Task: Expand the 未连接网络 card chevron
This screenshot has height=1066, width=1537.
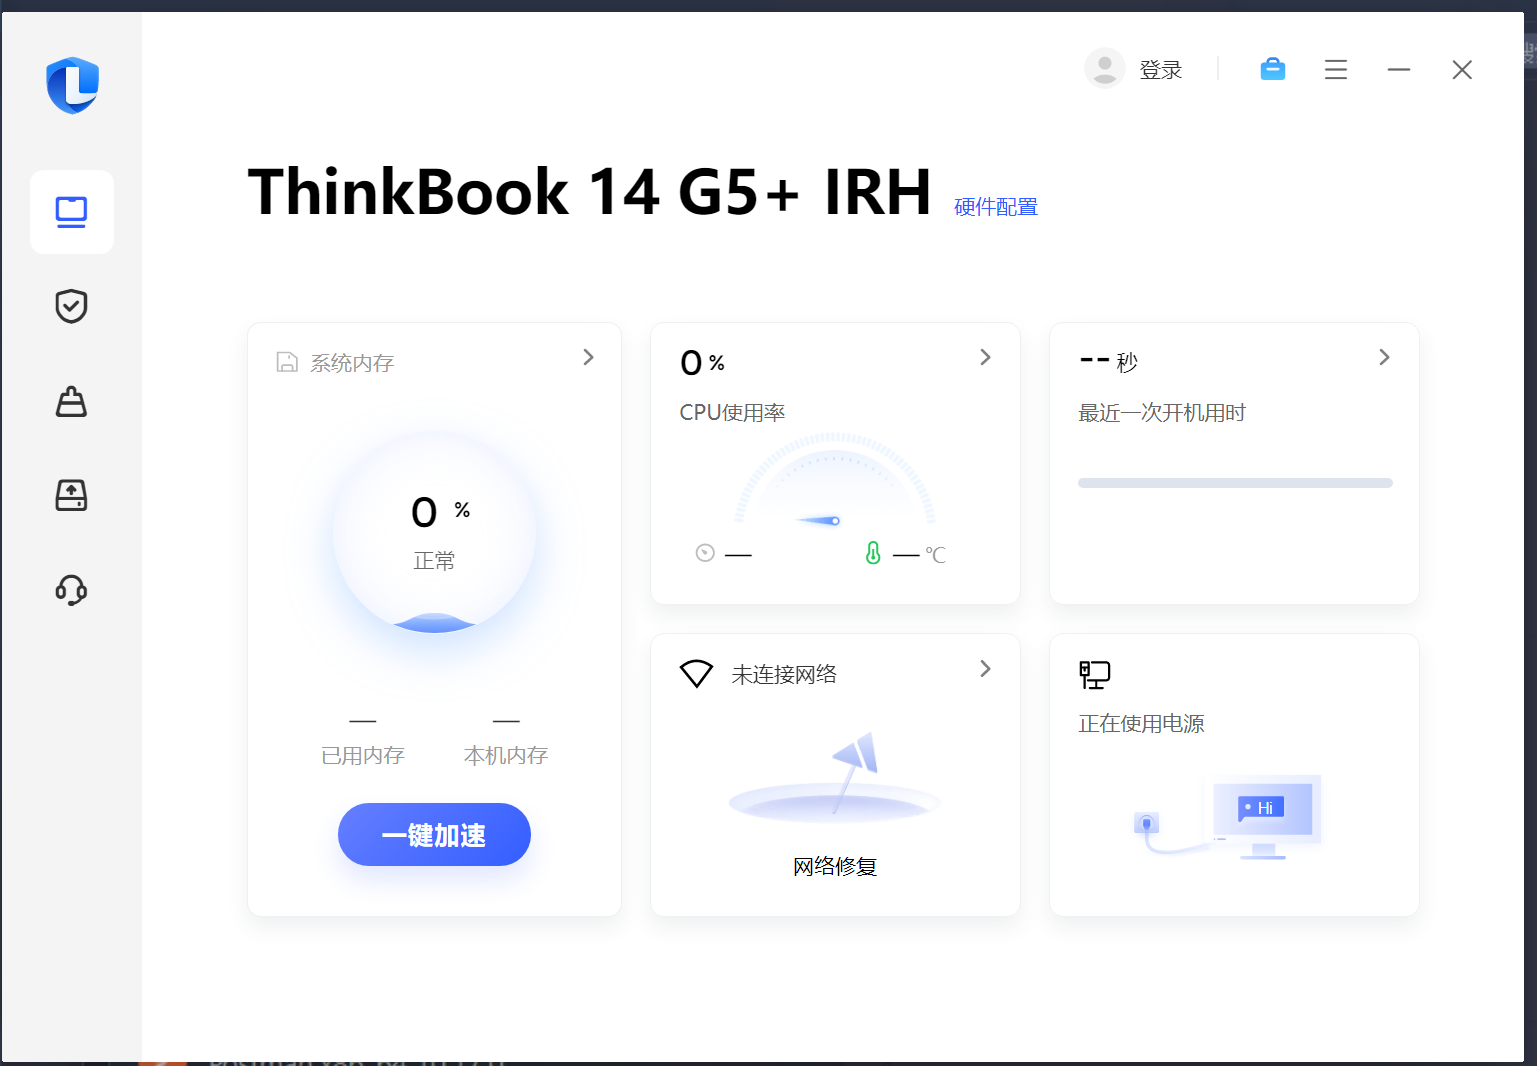Action: coord(986,668)
